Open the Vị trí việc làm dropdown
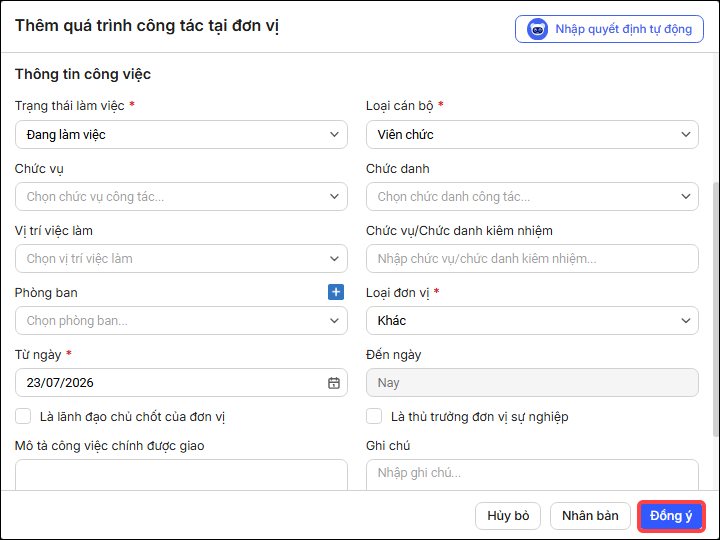Image resolution: width=720 pixels, height=540 pixels. [x=181, y=259]
